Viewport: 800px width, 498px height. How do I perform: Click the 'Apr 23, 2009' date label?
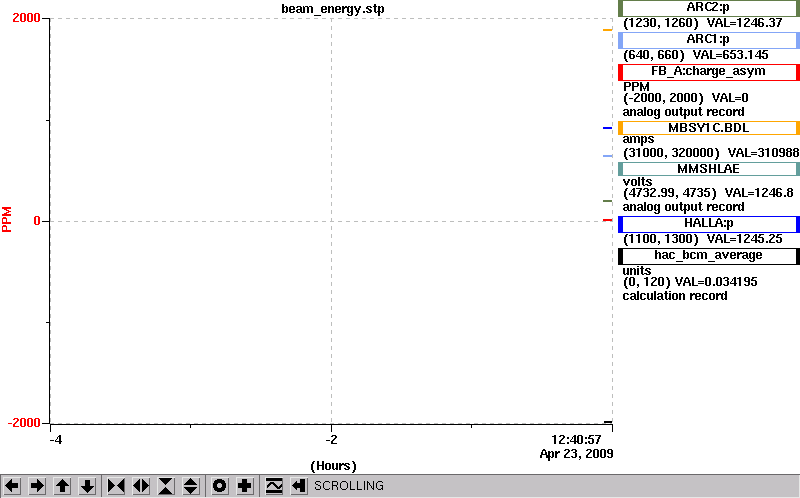click(x=577, y=454)
